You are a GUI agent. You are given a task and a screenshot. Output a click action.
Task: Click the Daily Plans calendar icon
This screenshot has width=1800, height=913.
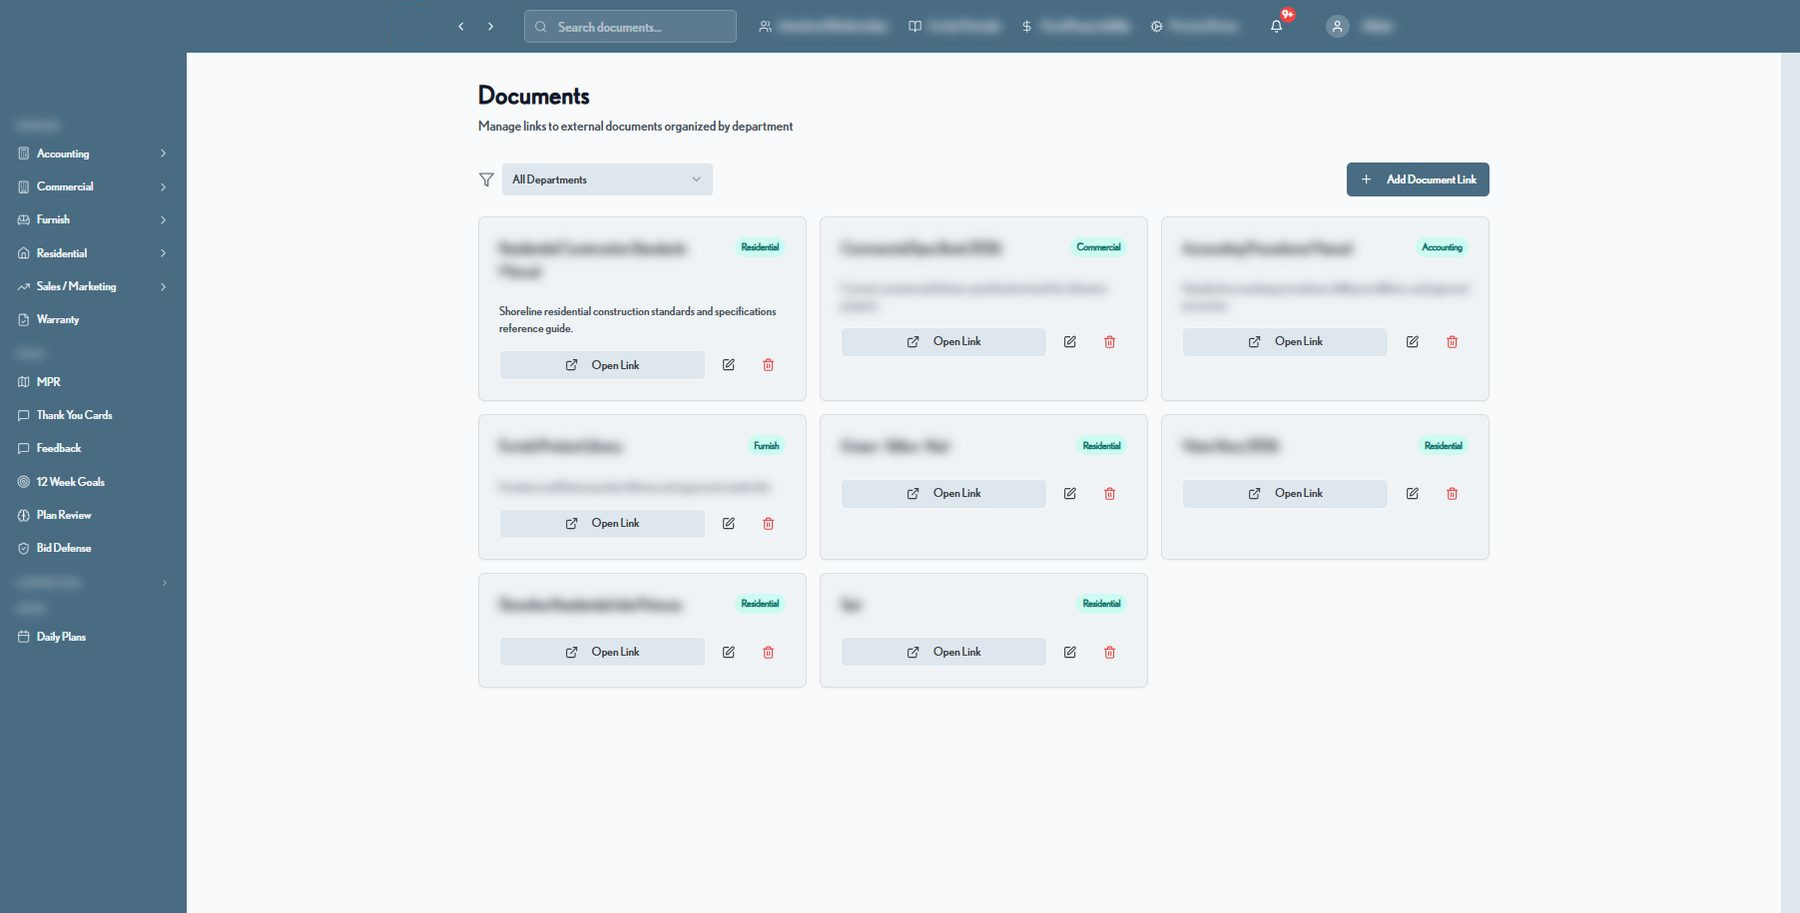point(24,637)
